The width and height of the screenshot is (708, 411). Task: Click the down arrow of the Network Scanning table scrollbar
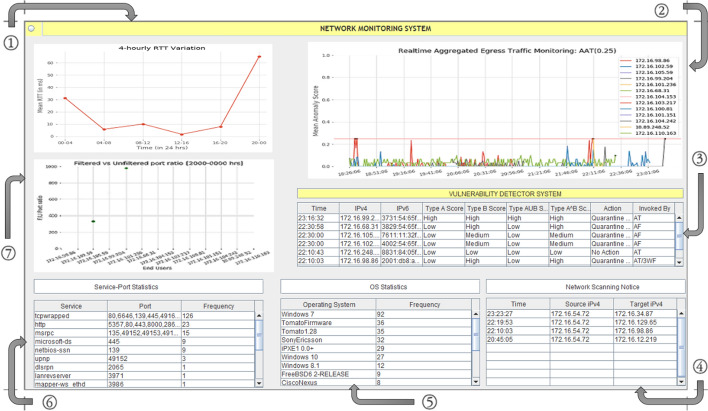[x=681, y=382]
